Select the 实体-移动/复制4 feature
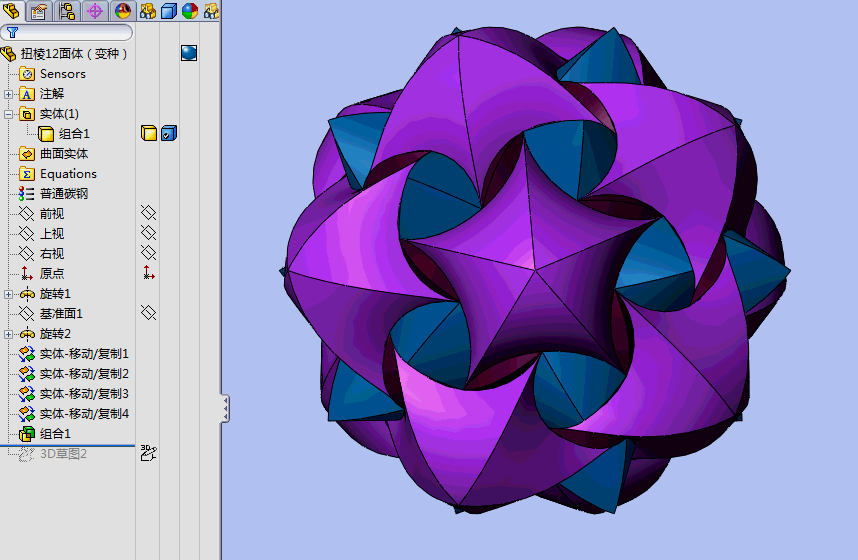Screen dimensions: 858x560 tap(84, 414)
